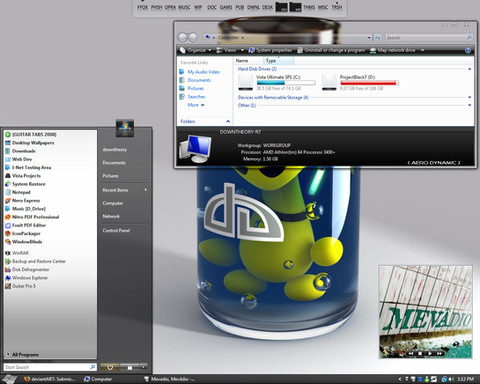The height and width of the screenshot is (384, 480).
Task: Select the Vista Ultimate SP1 (C:) drive icon
Action: [246, 82]
